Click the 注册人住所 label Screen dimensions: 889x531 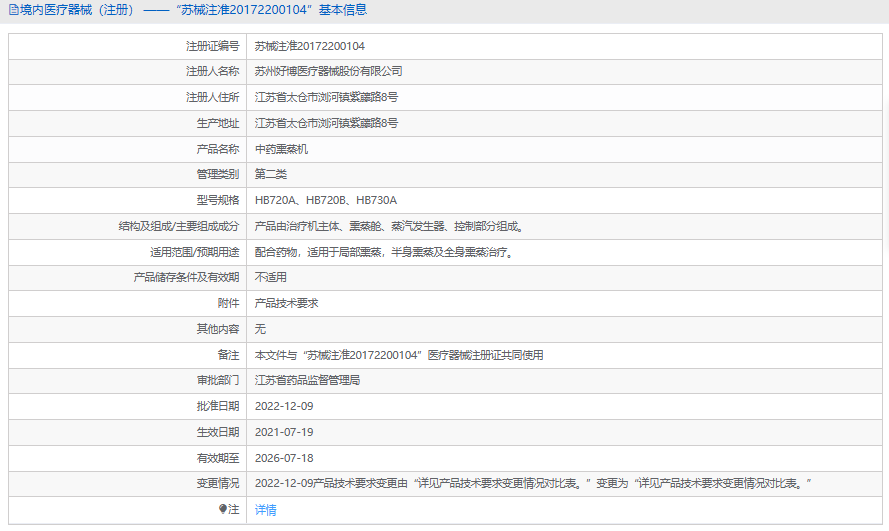click(x=213, y=97)
